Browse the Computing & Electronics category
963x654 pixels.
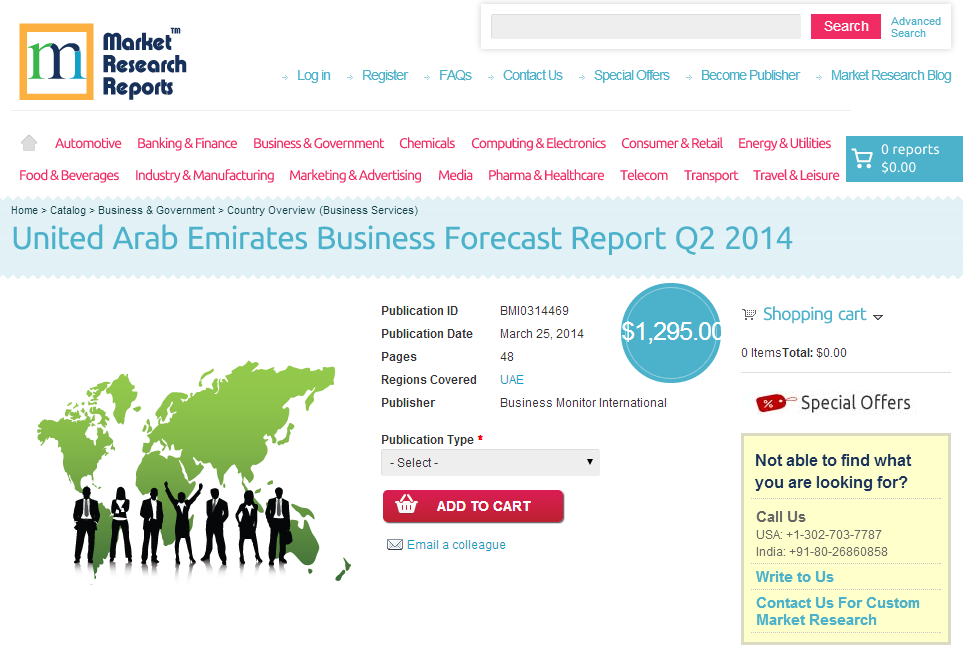tap(538, 143)
